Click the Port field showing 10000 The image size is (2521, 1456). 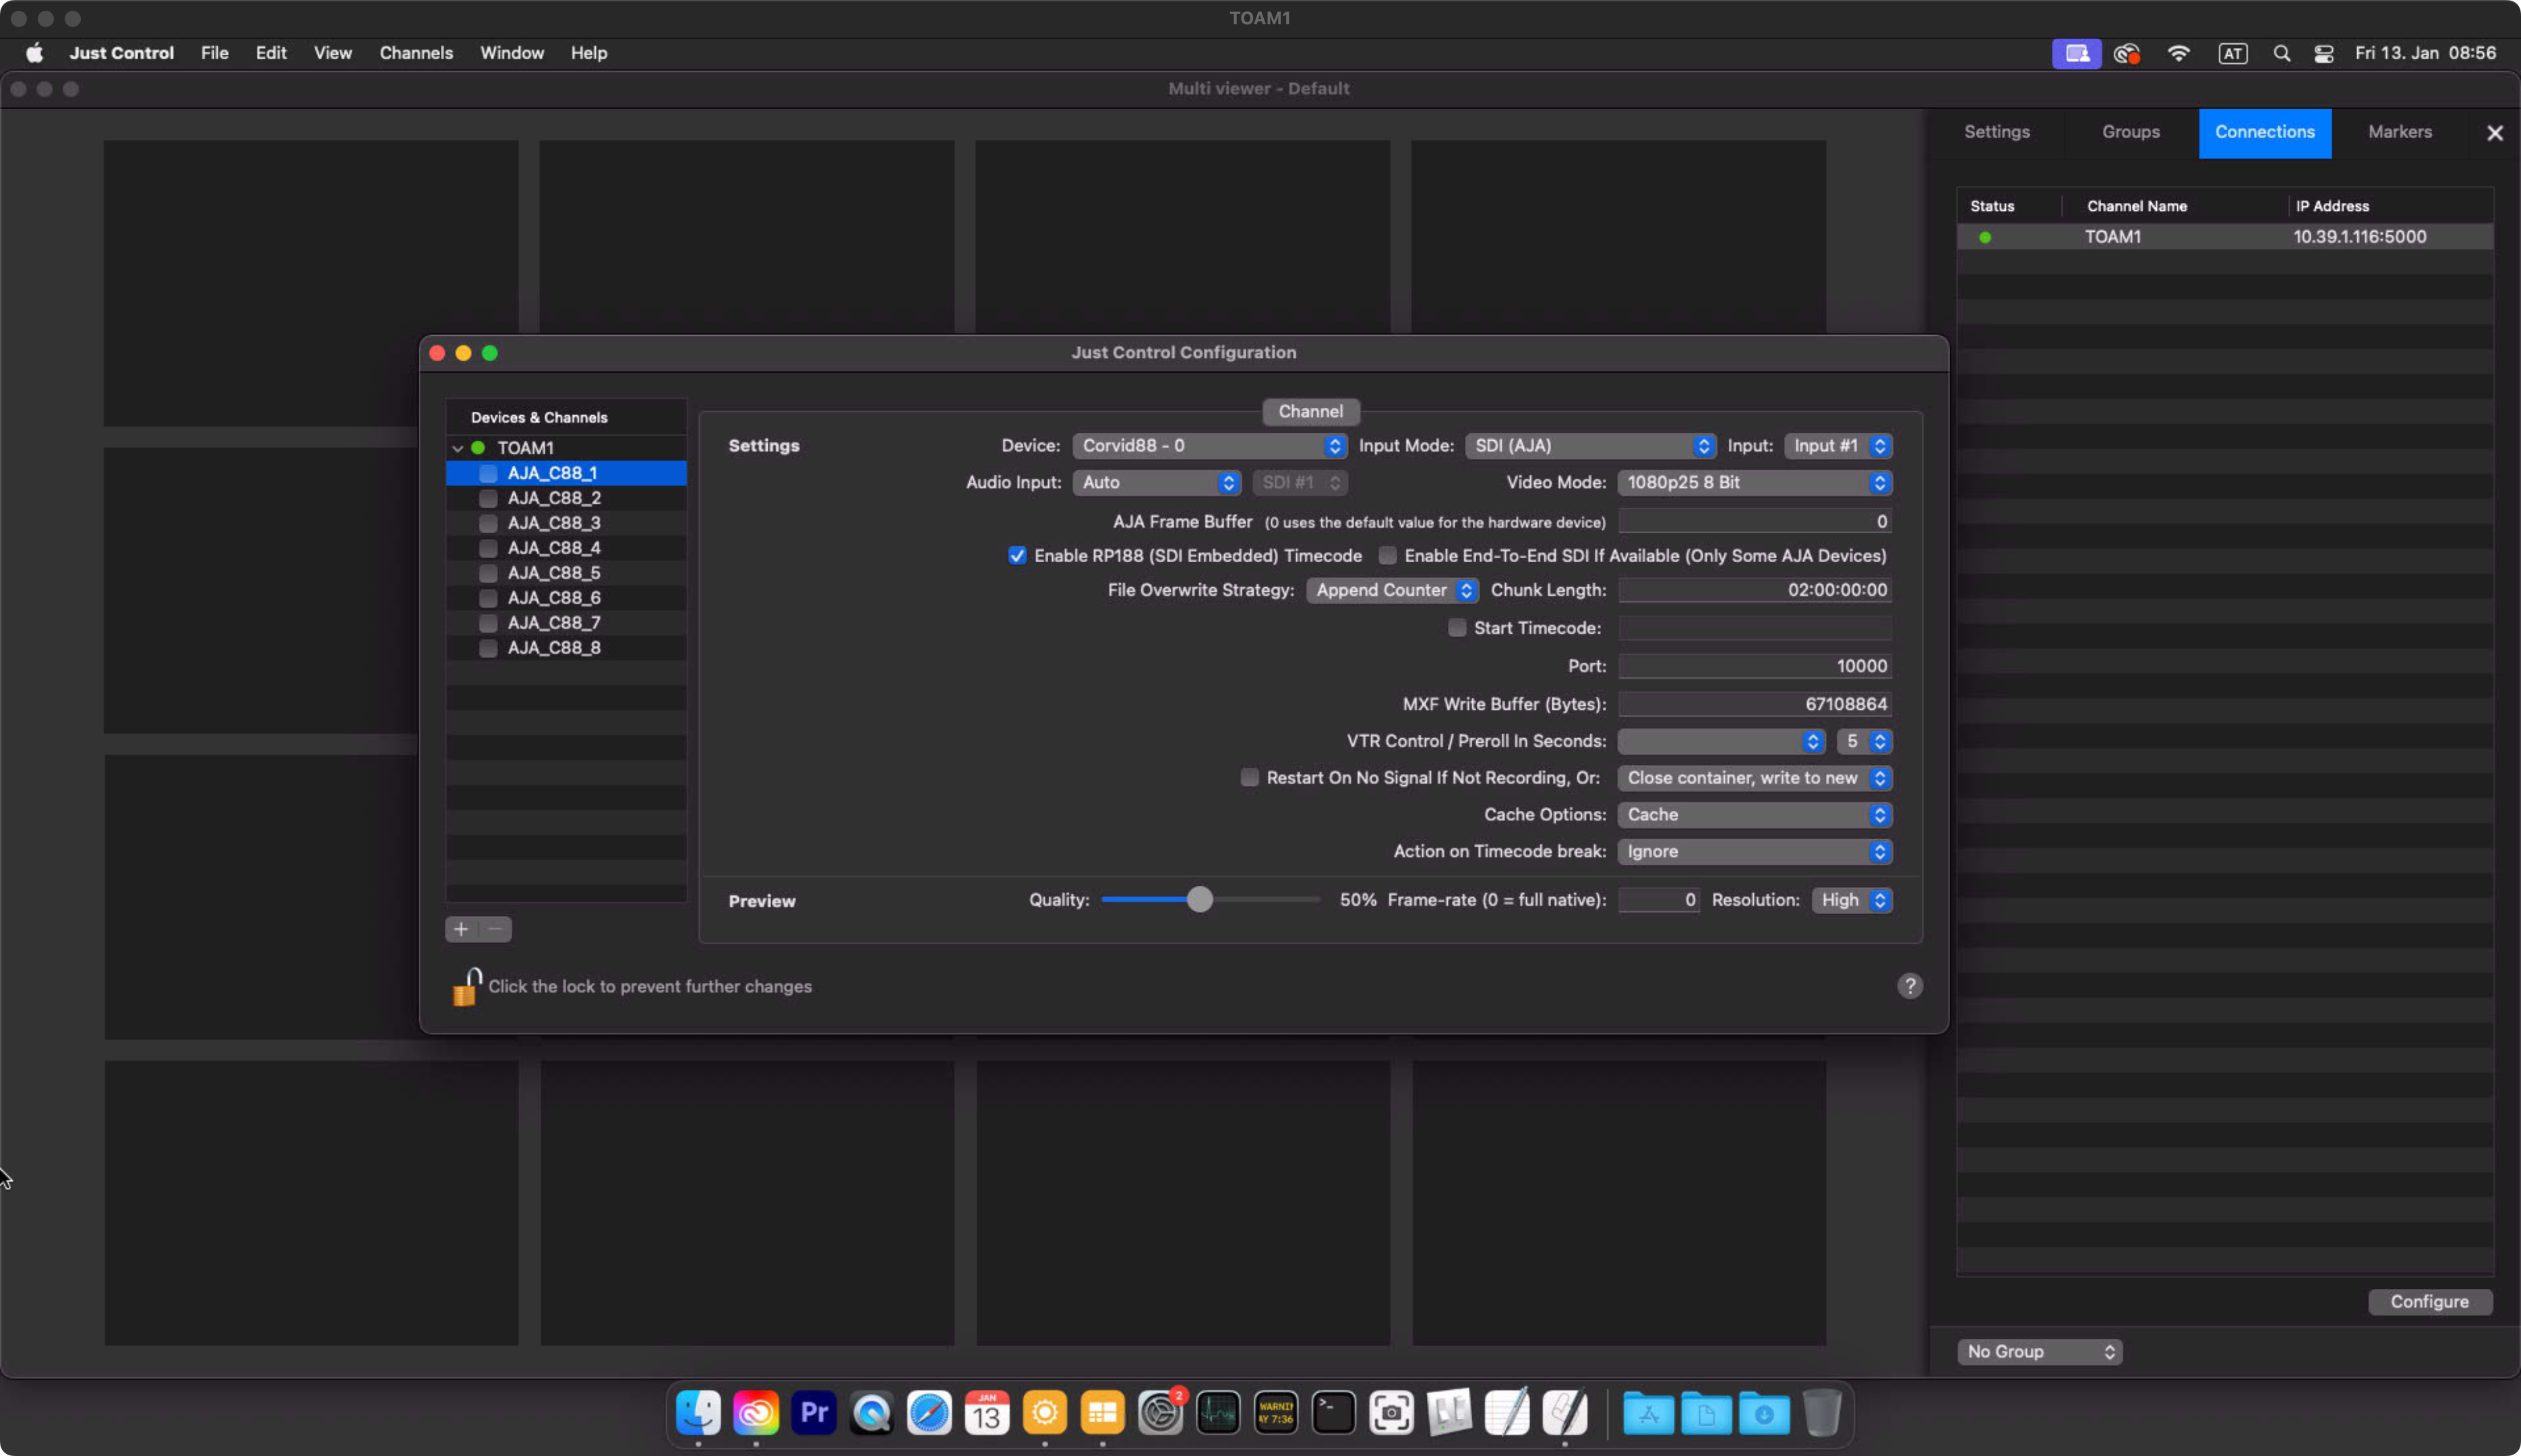[x=1754, y=666]
